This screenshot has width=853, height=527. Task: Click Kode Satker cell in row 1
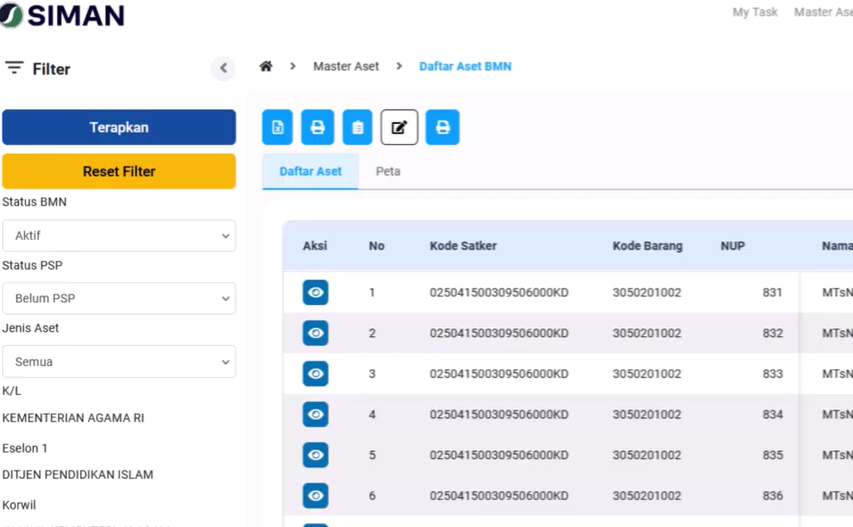coord(499,293)
